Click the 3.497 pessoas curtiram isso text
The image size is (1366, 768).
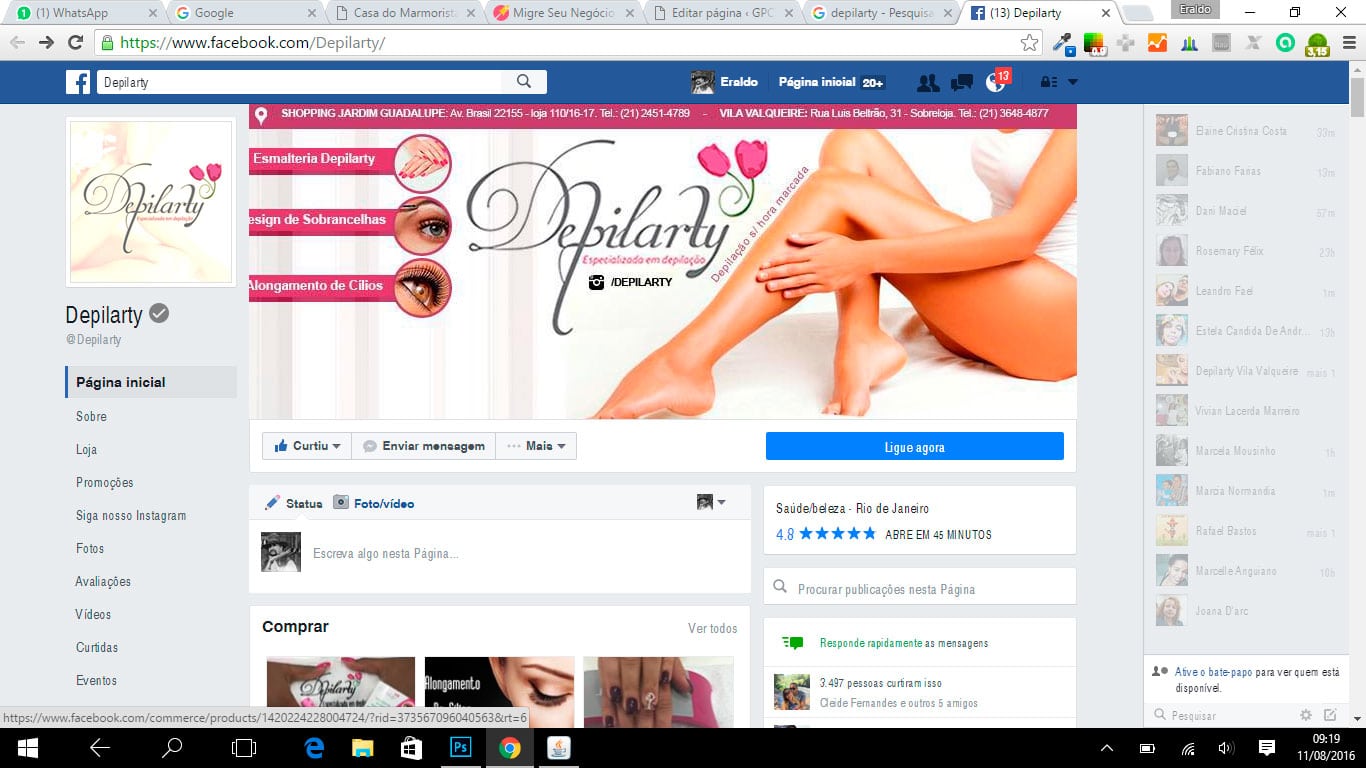pos(880,683)
